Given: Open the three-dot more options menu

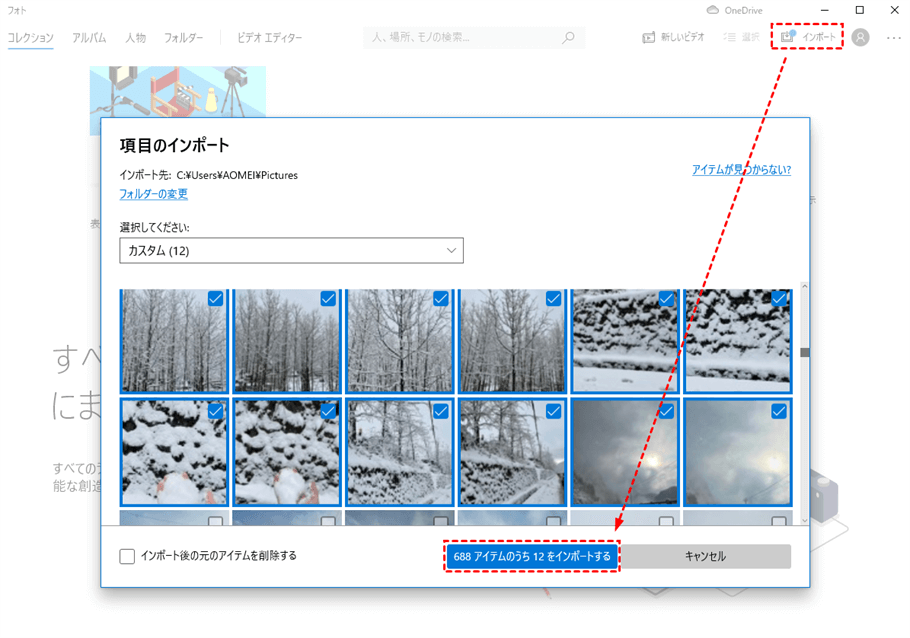Looking at the screenshot, I should [893, 38].
